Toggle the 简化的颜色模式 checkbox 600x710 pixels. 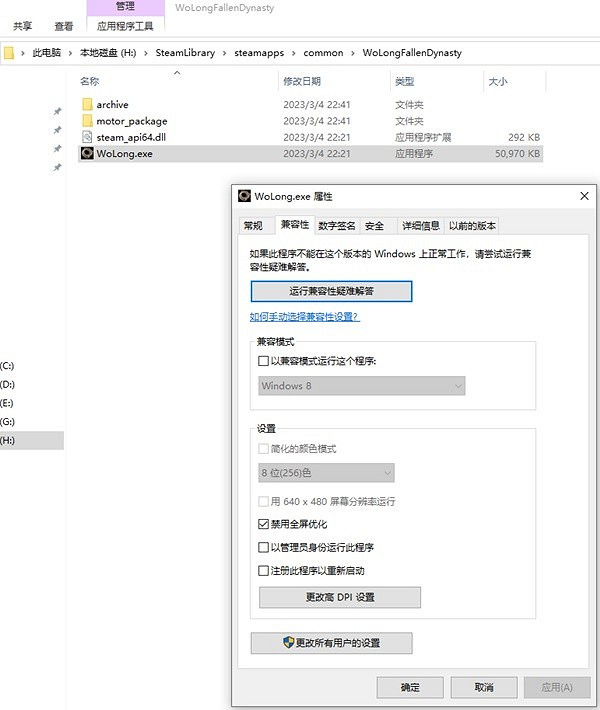pyautogui.click(x=263, y=449)
